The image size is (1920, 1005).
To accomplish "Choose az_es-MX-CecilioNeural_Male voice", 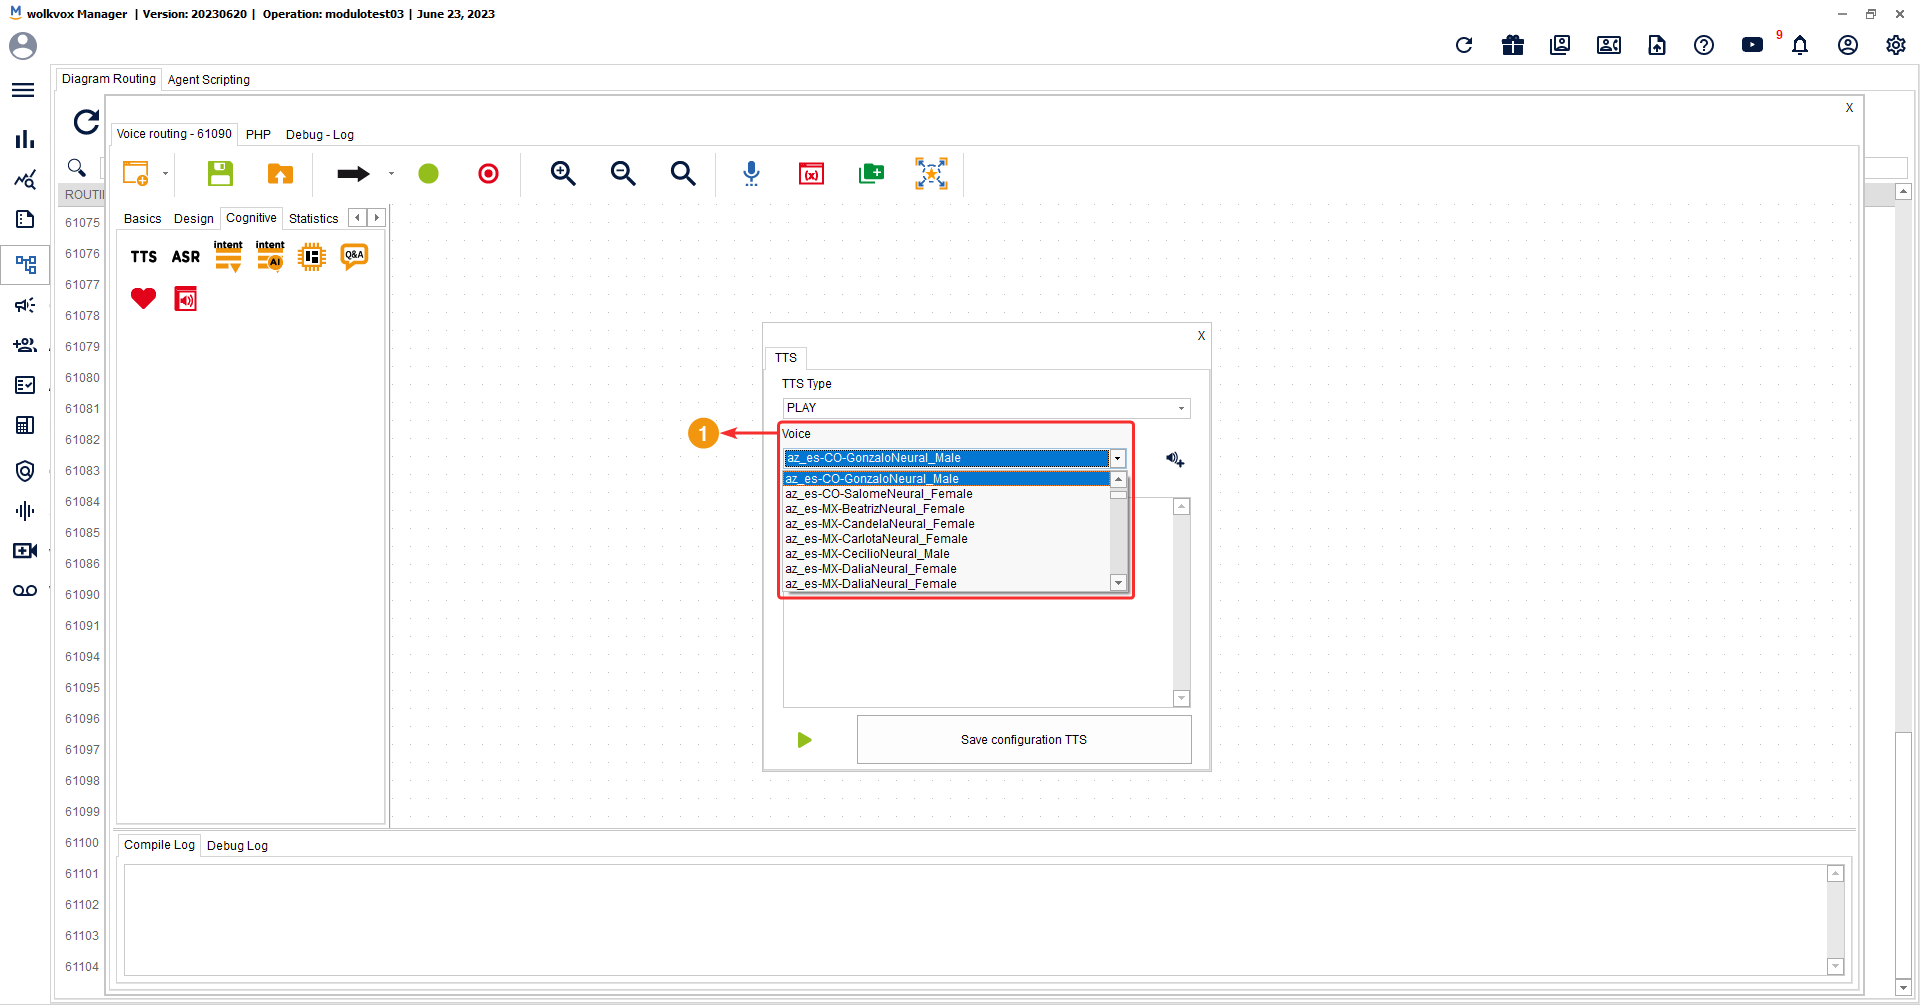I will [x=946, y=554].
